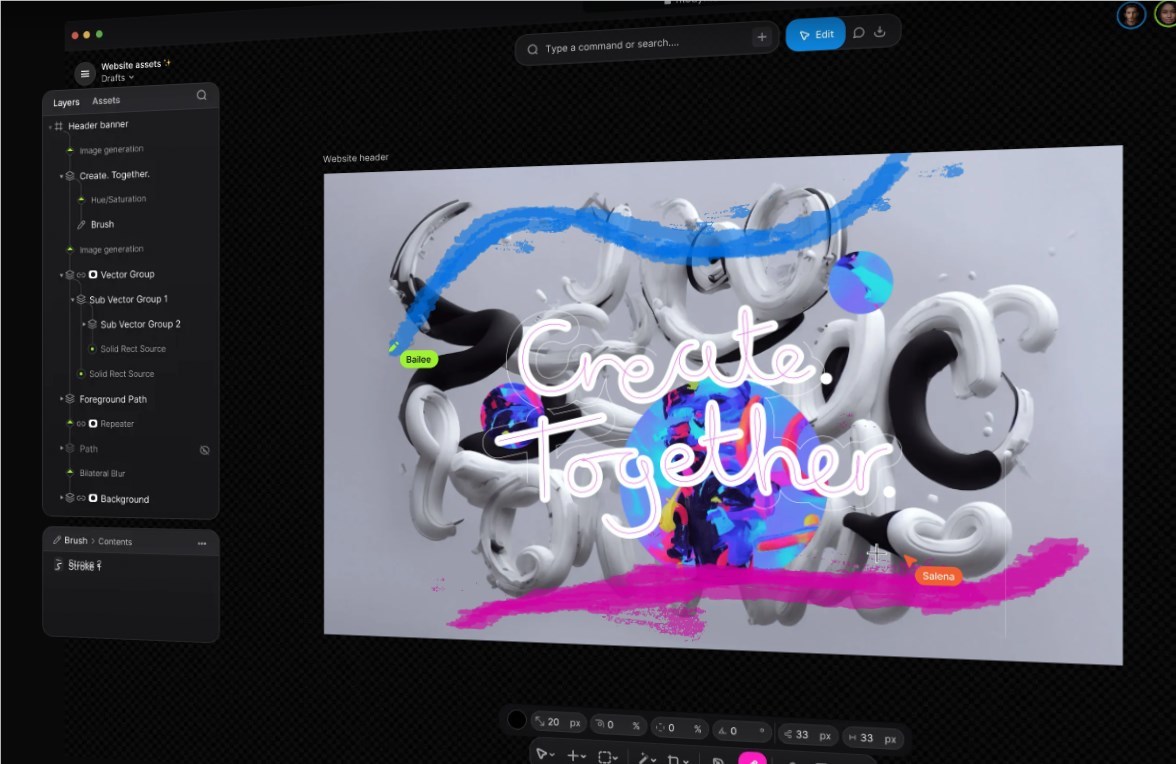Open the black brush color swatch
The image size is (1176, 764).
click(517, 720)
